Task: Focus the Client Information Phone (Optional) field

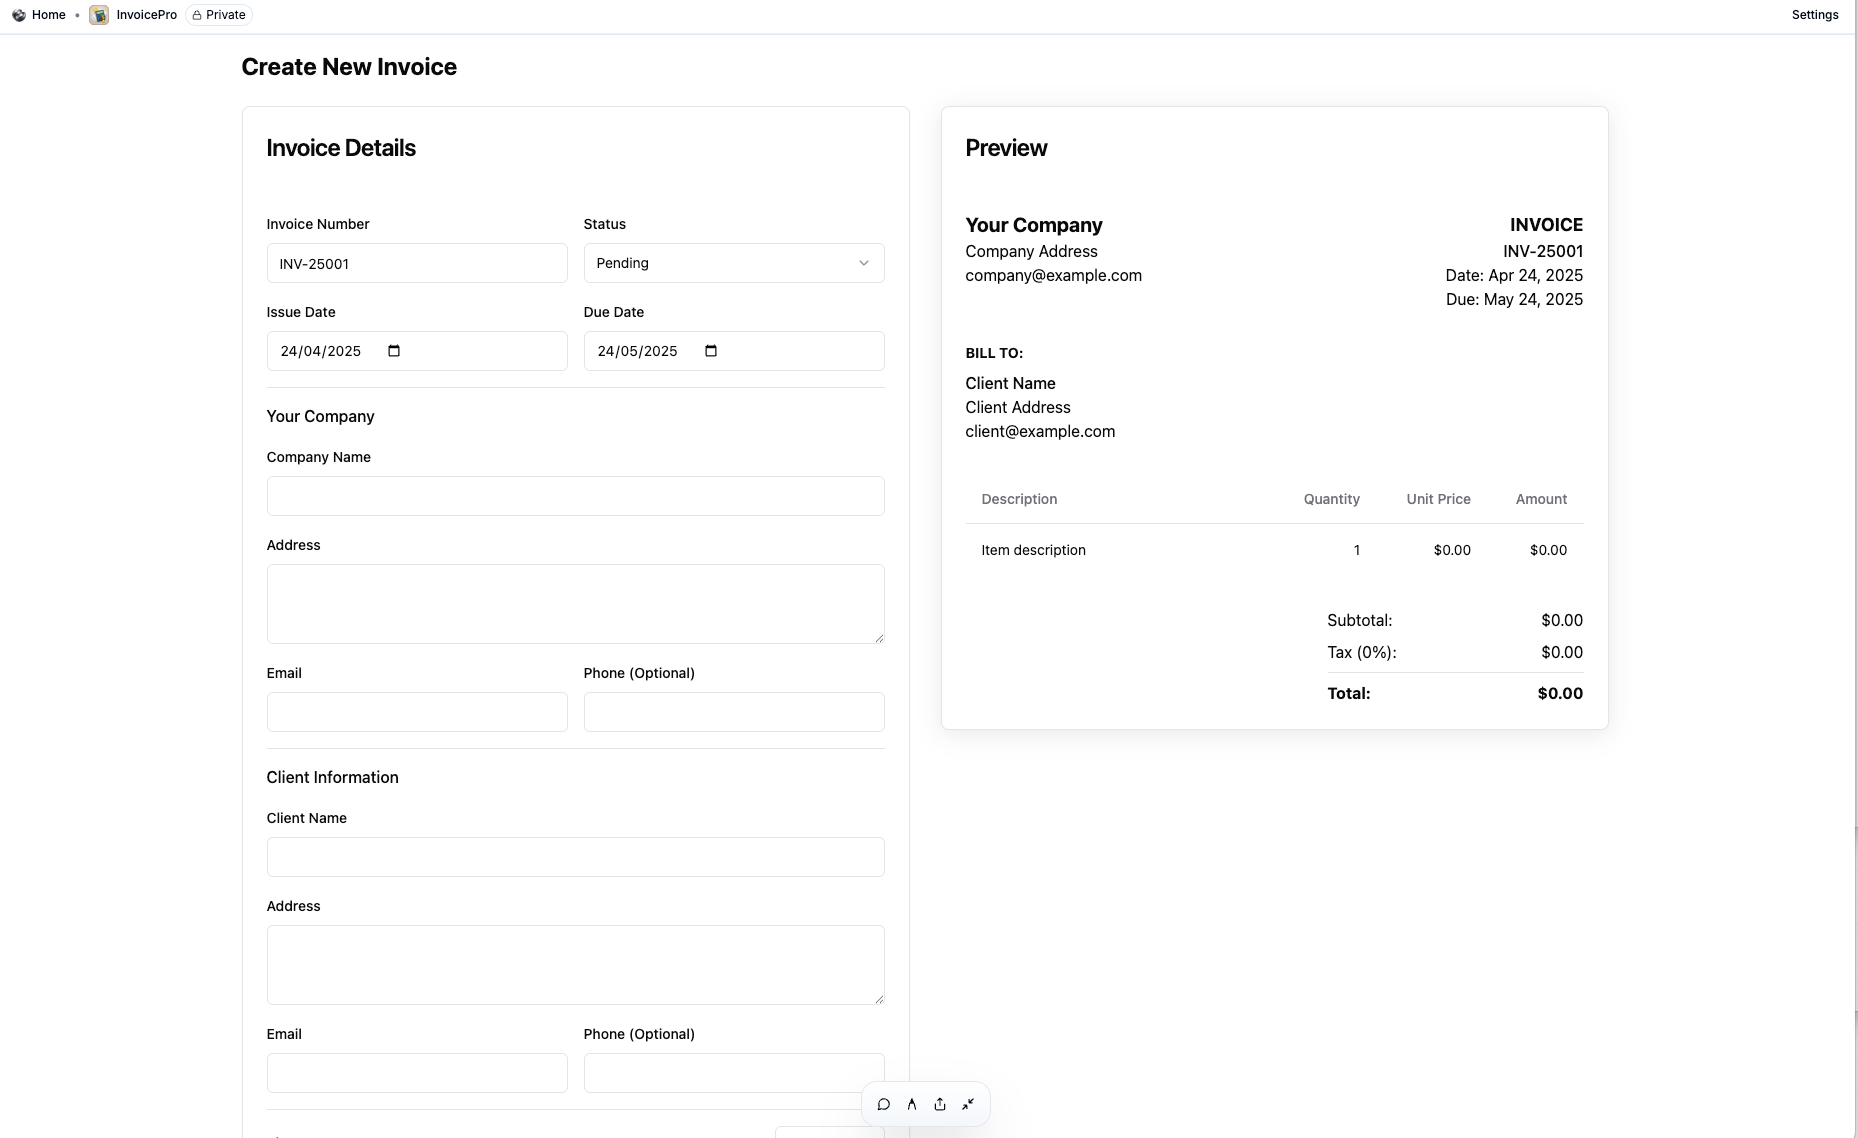Action: [x=734, y=1073]
